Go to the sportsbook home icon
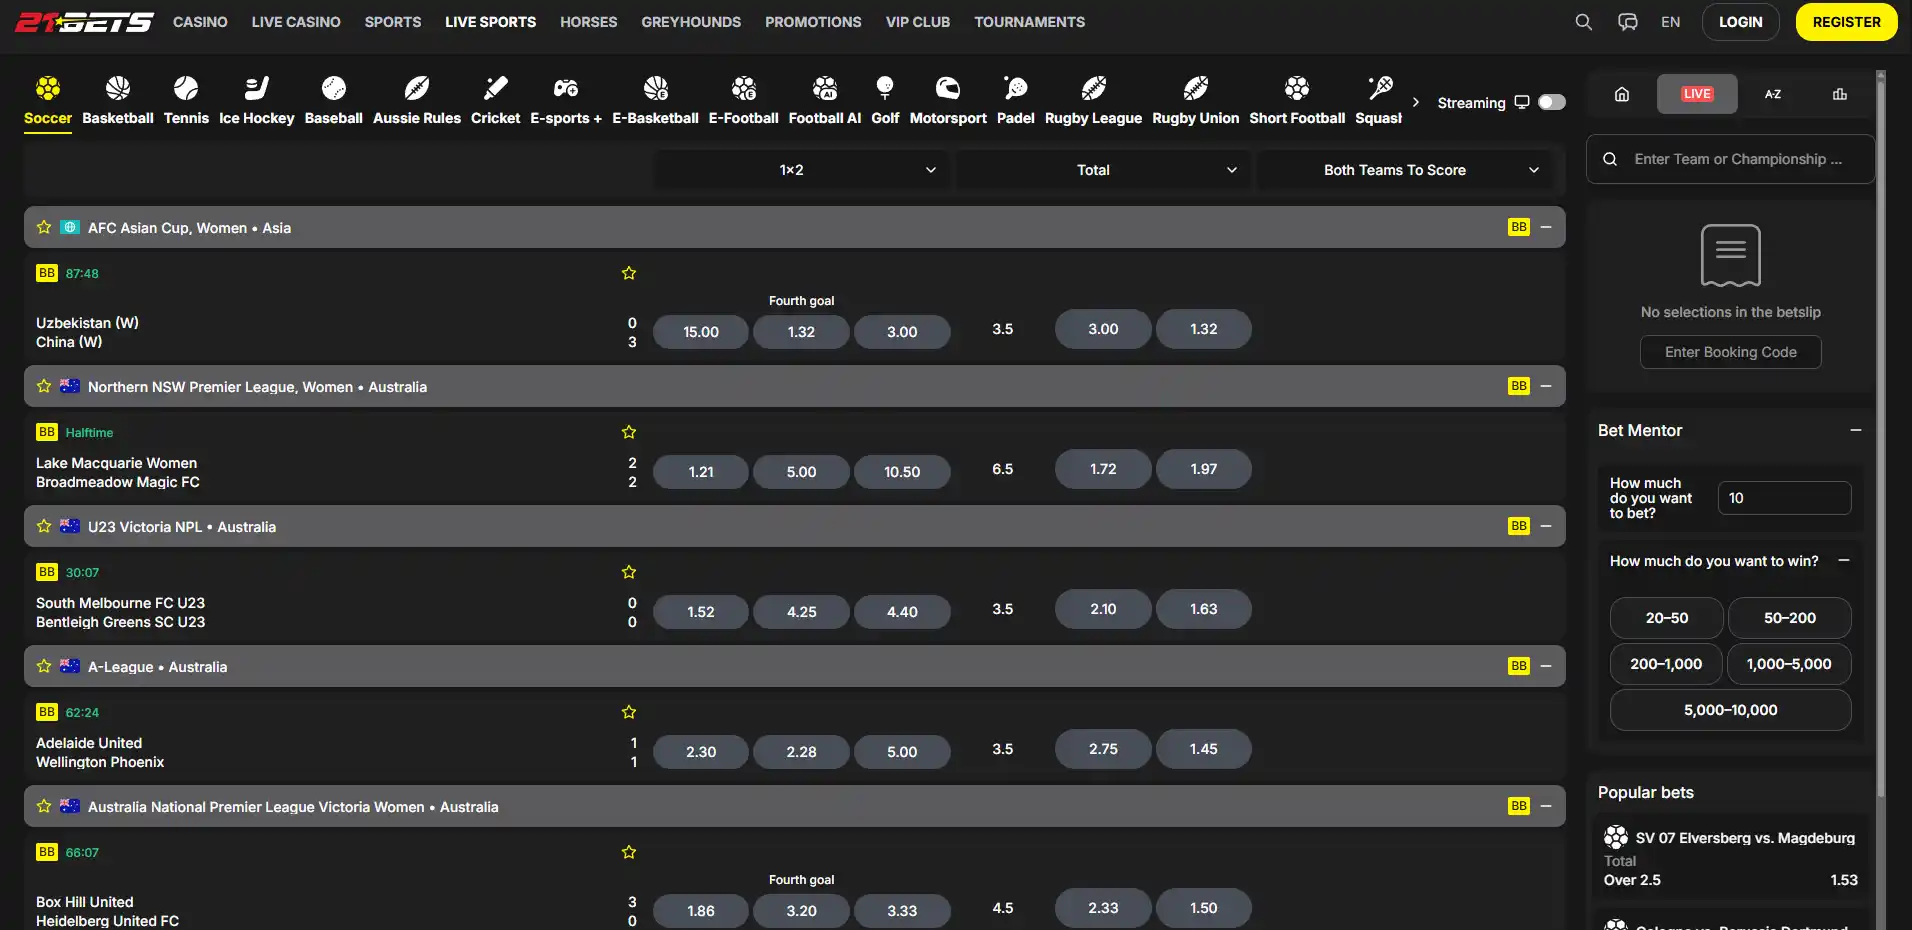 (1622, 94)
